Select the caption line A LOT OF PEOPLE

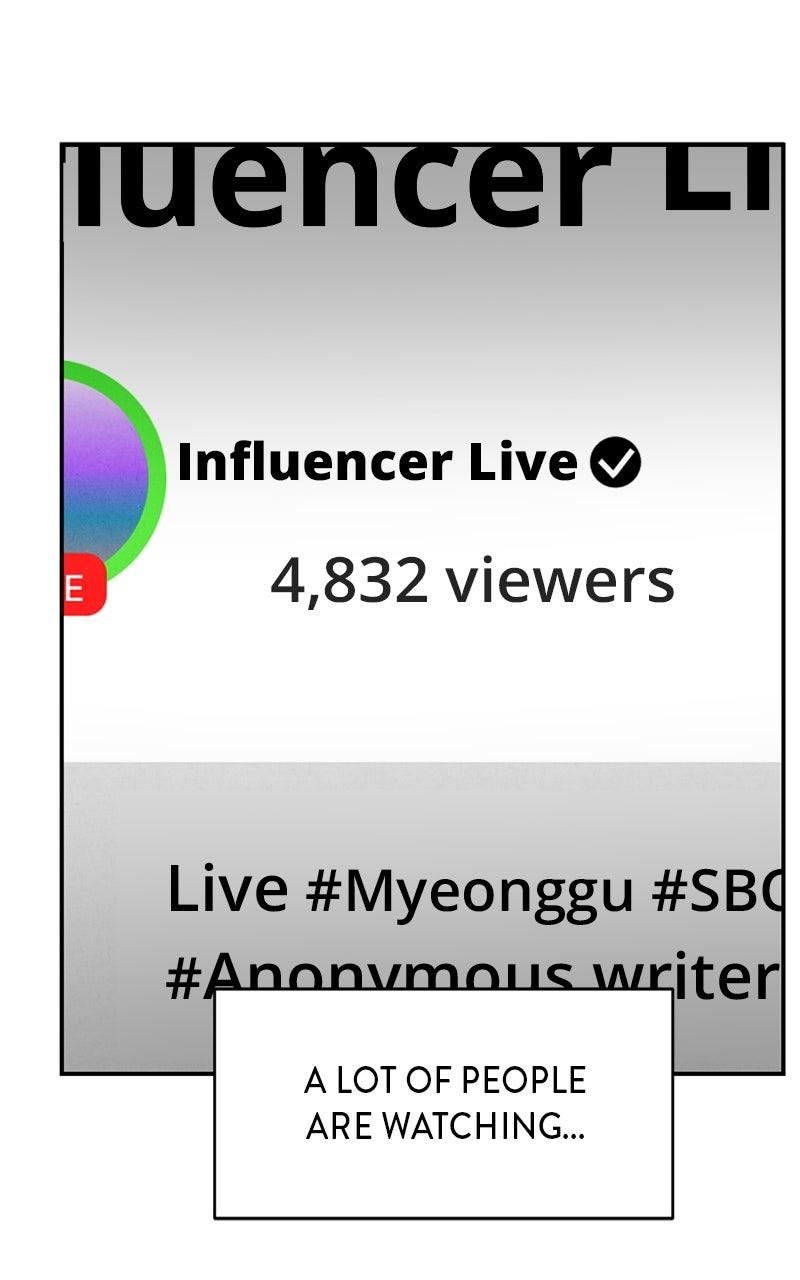pos(445,1081)
